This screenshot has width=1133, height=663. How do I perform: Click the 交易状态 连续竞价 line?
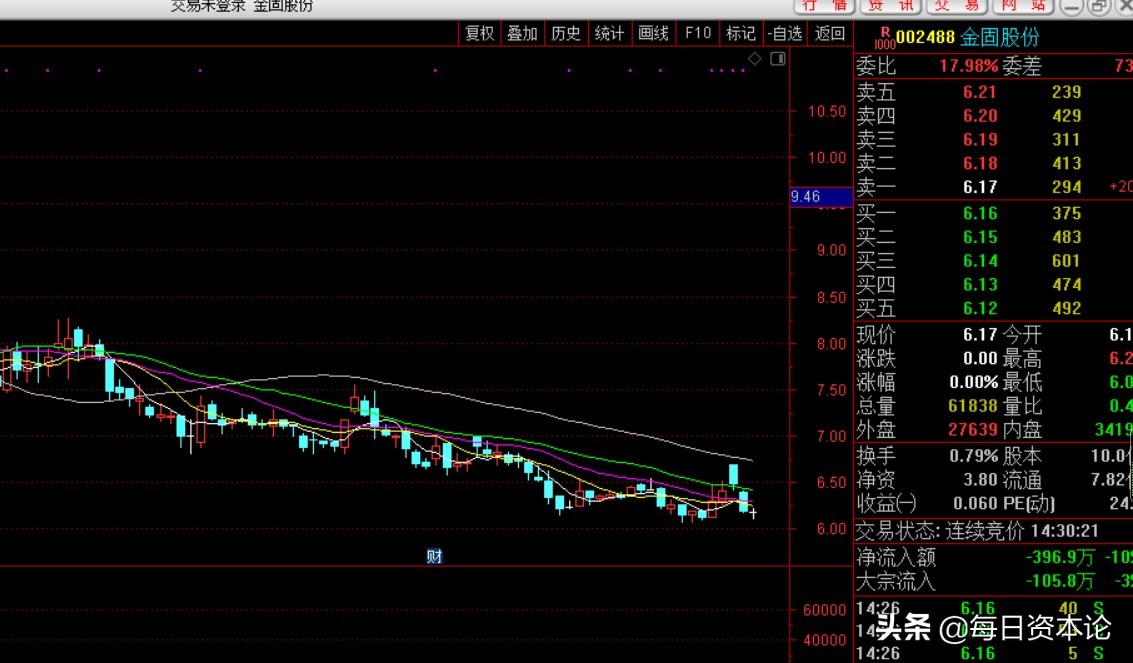tap(978, 532)
